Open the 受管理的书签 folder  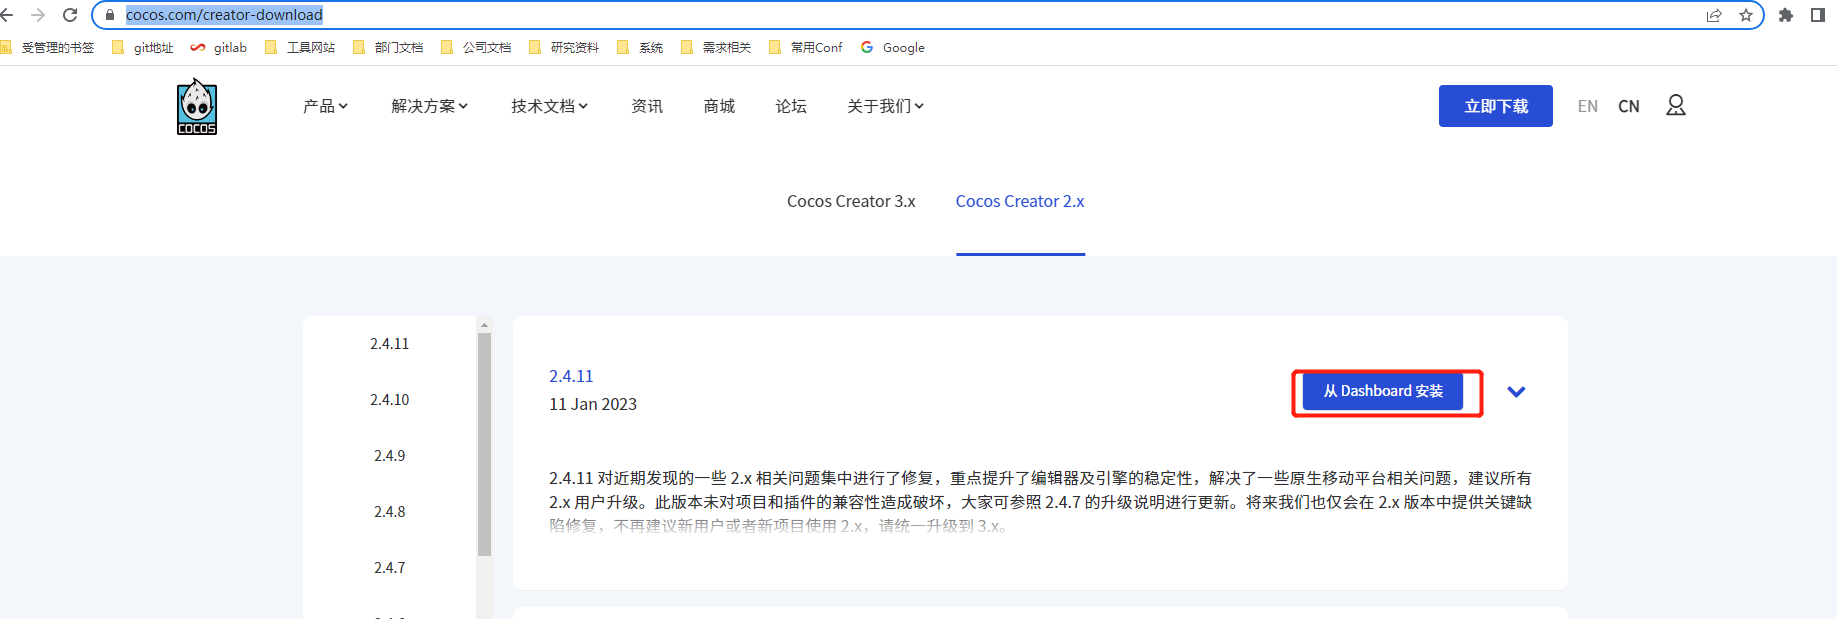(48, 47)
